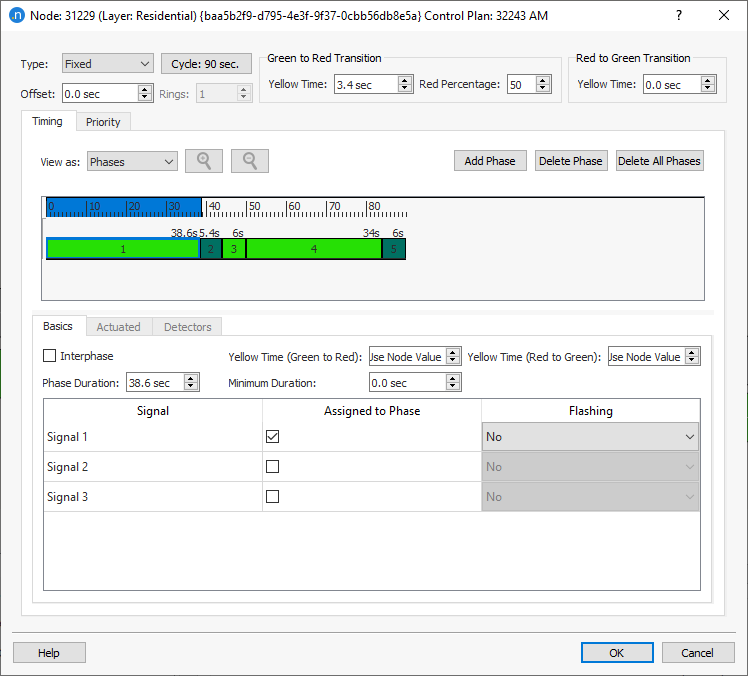
Task: Open Signal 1 Flashing dropdown
Action: [590, 437]
